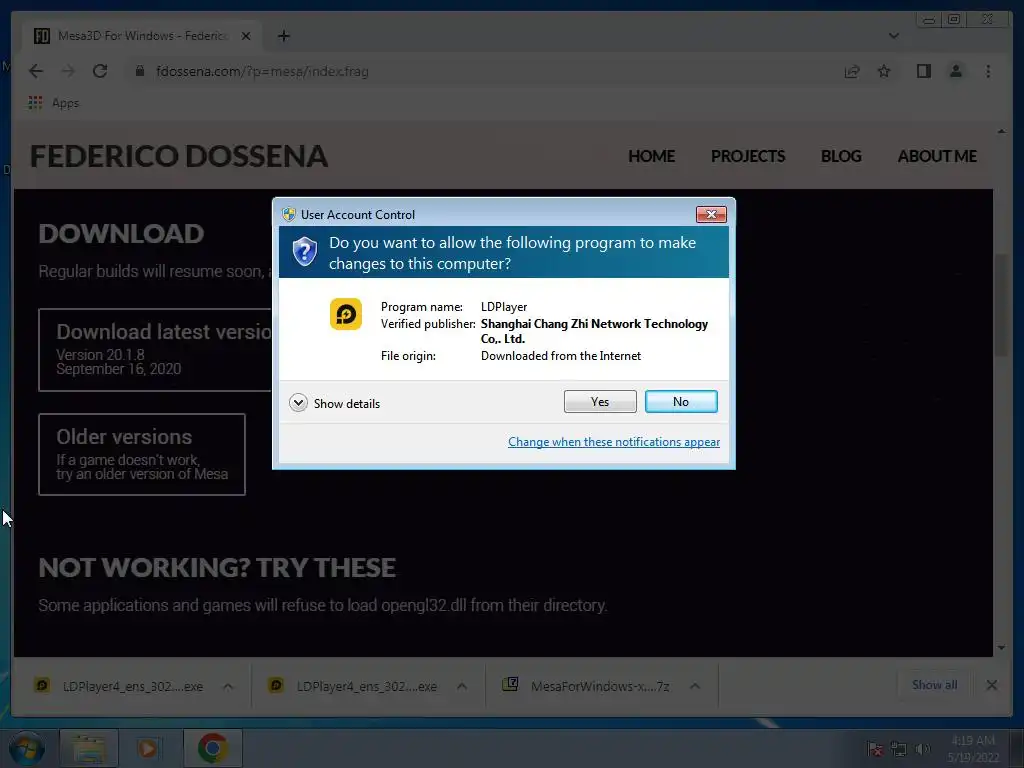
Task: Open File Explorer from taskbar
Action: tap(89, 748)
